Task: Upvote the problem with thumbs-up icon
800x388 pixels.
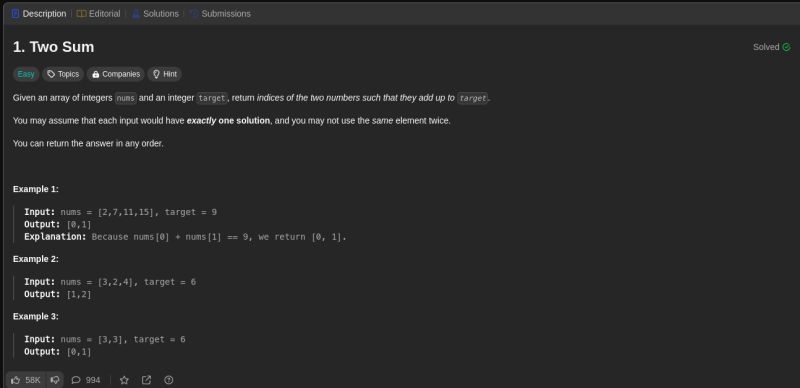Action: tap(16, 380)
